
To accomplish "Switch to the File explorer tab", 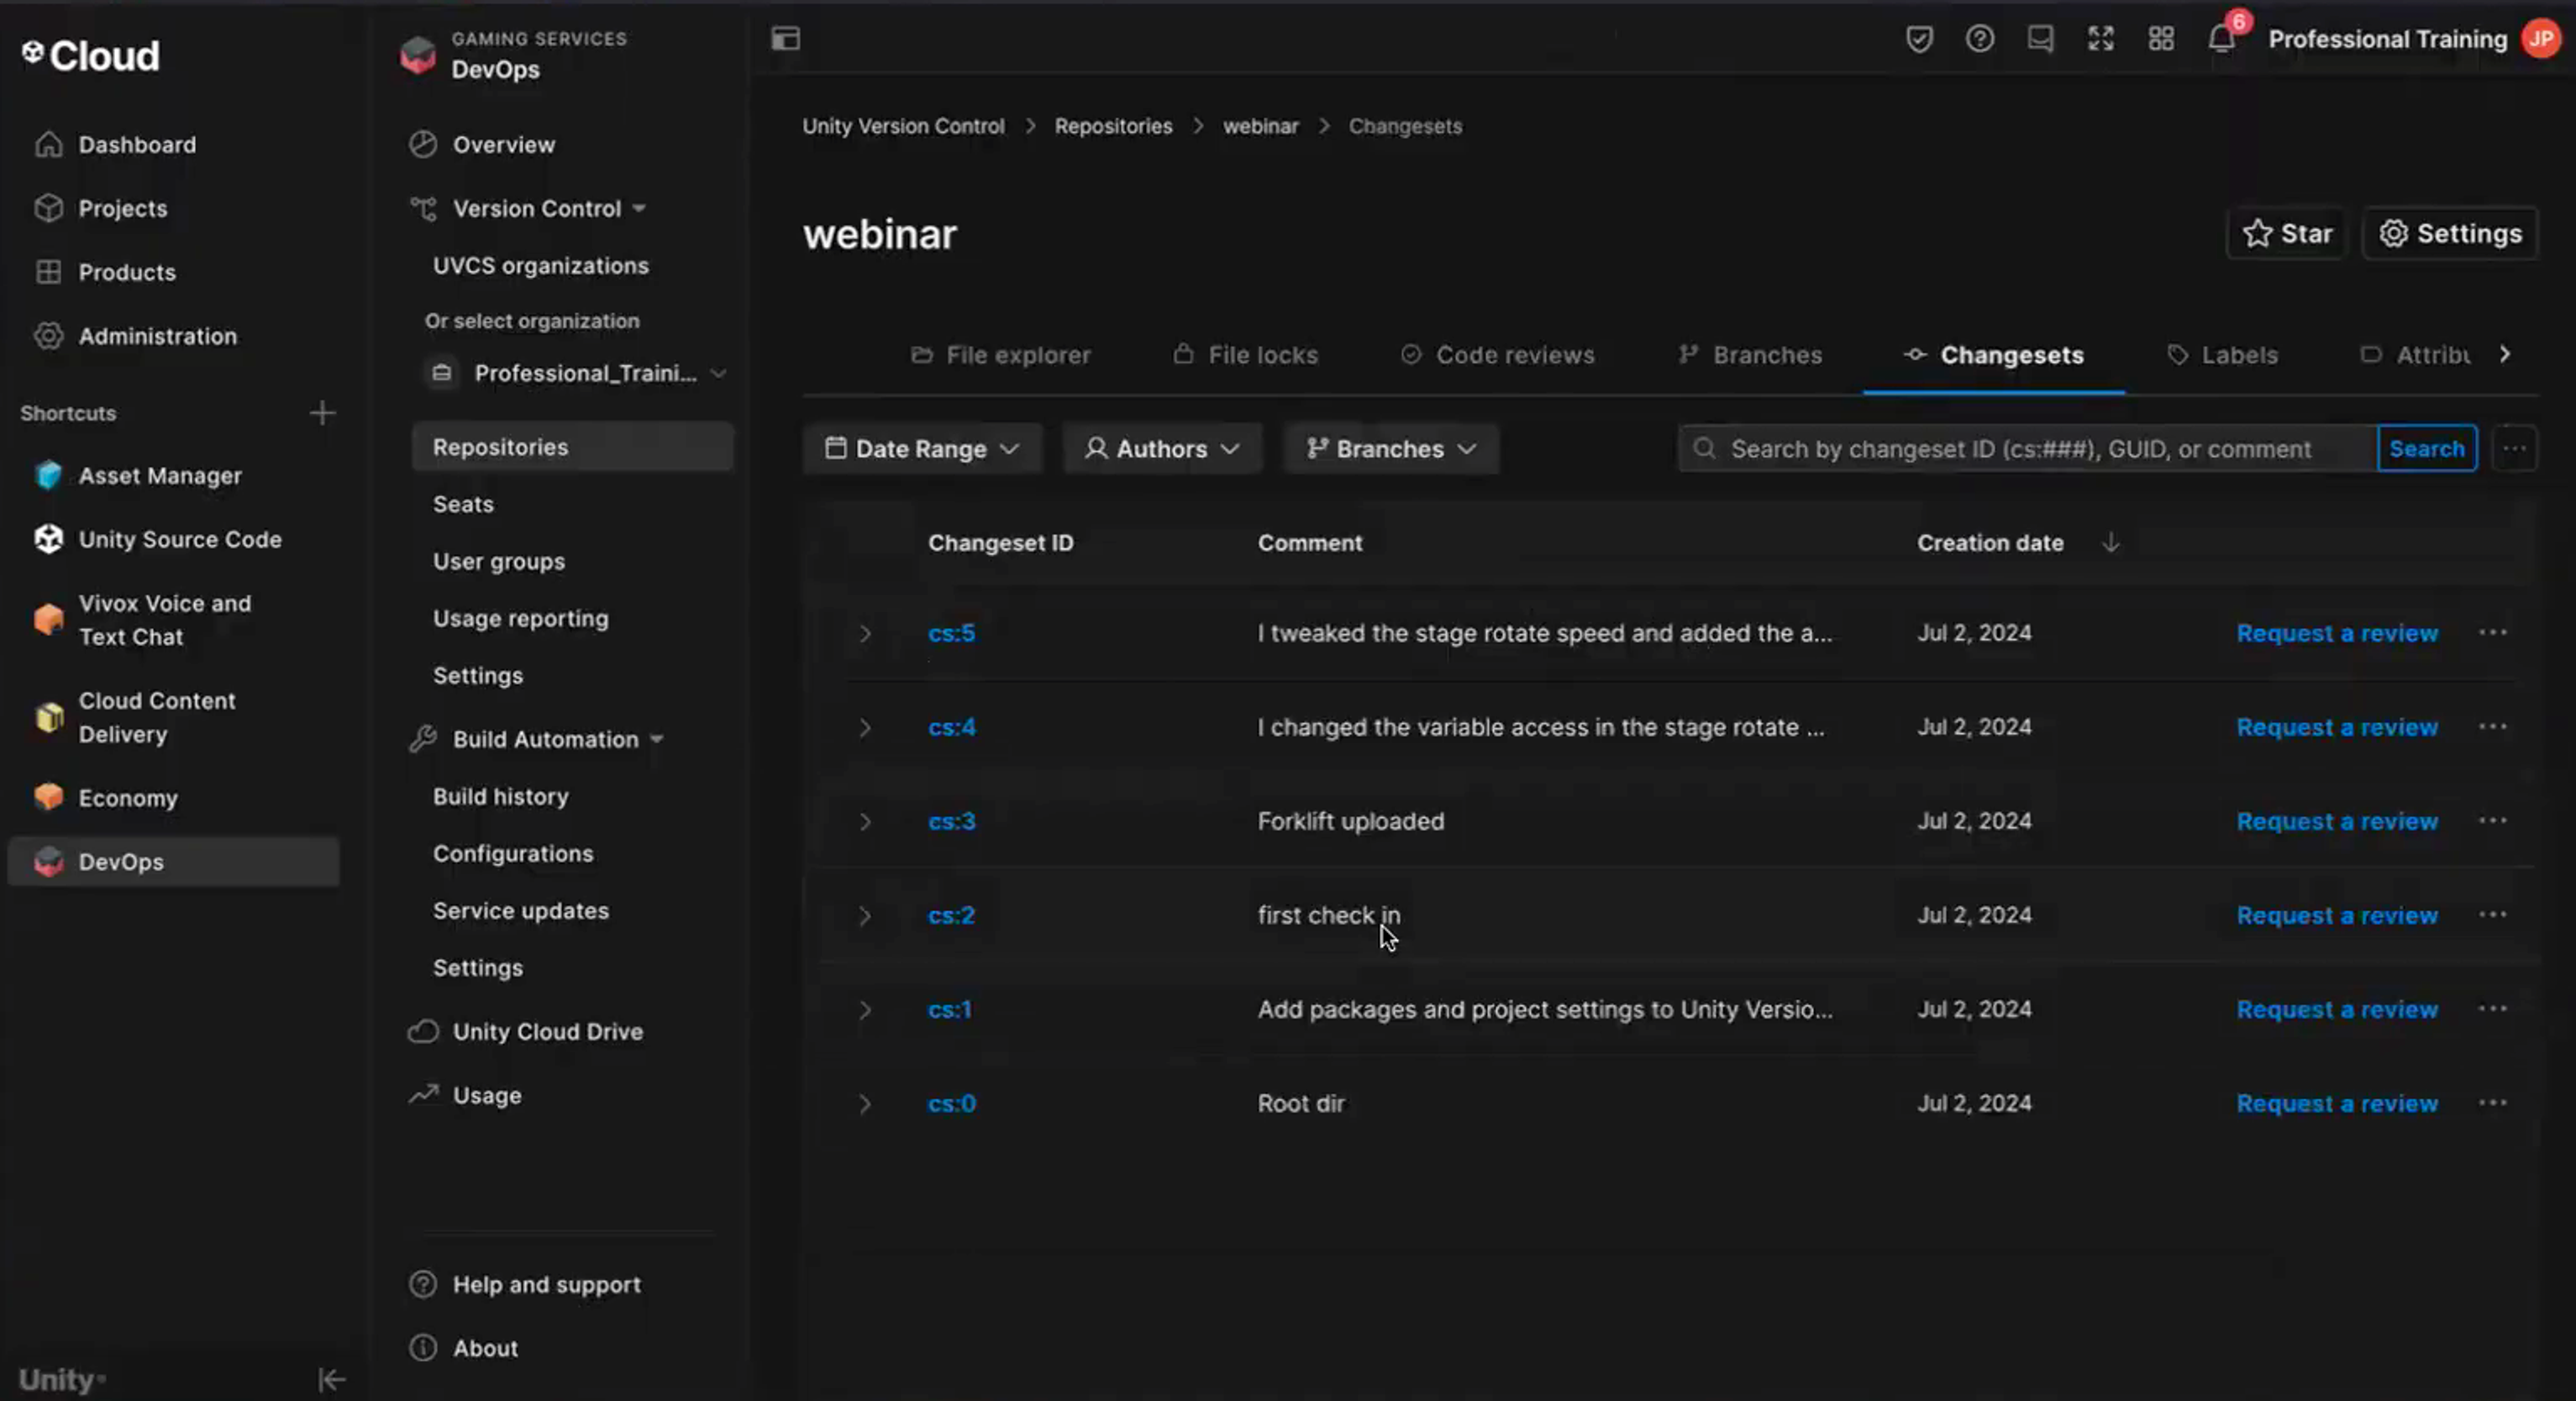I will pos(1000,355).
